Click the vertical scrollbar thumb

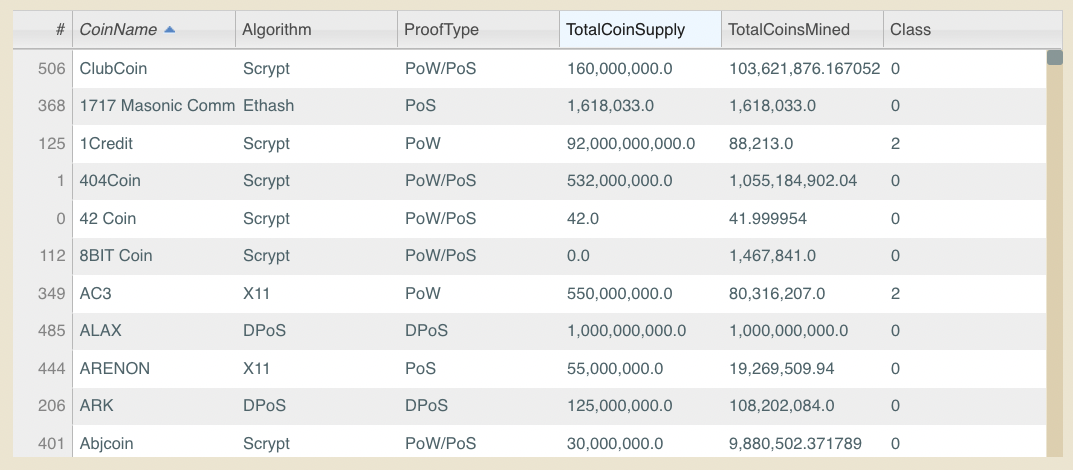pos(1054,58)
